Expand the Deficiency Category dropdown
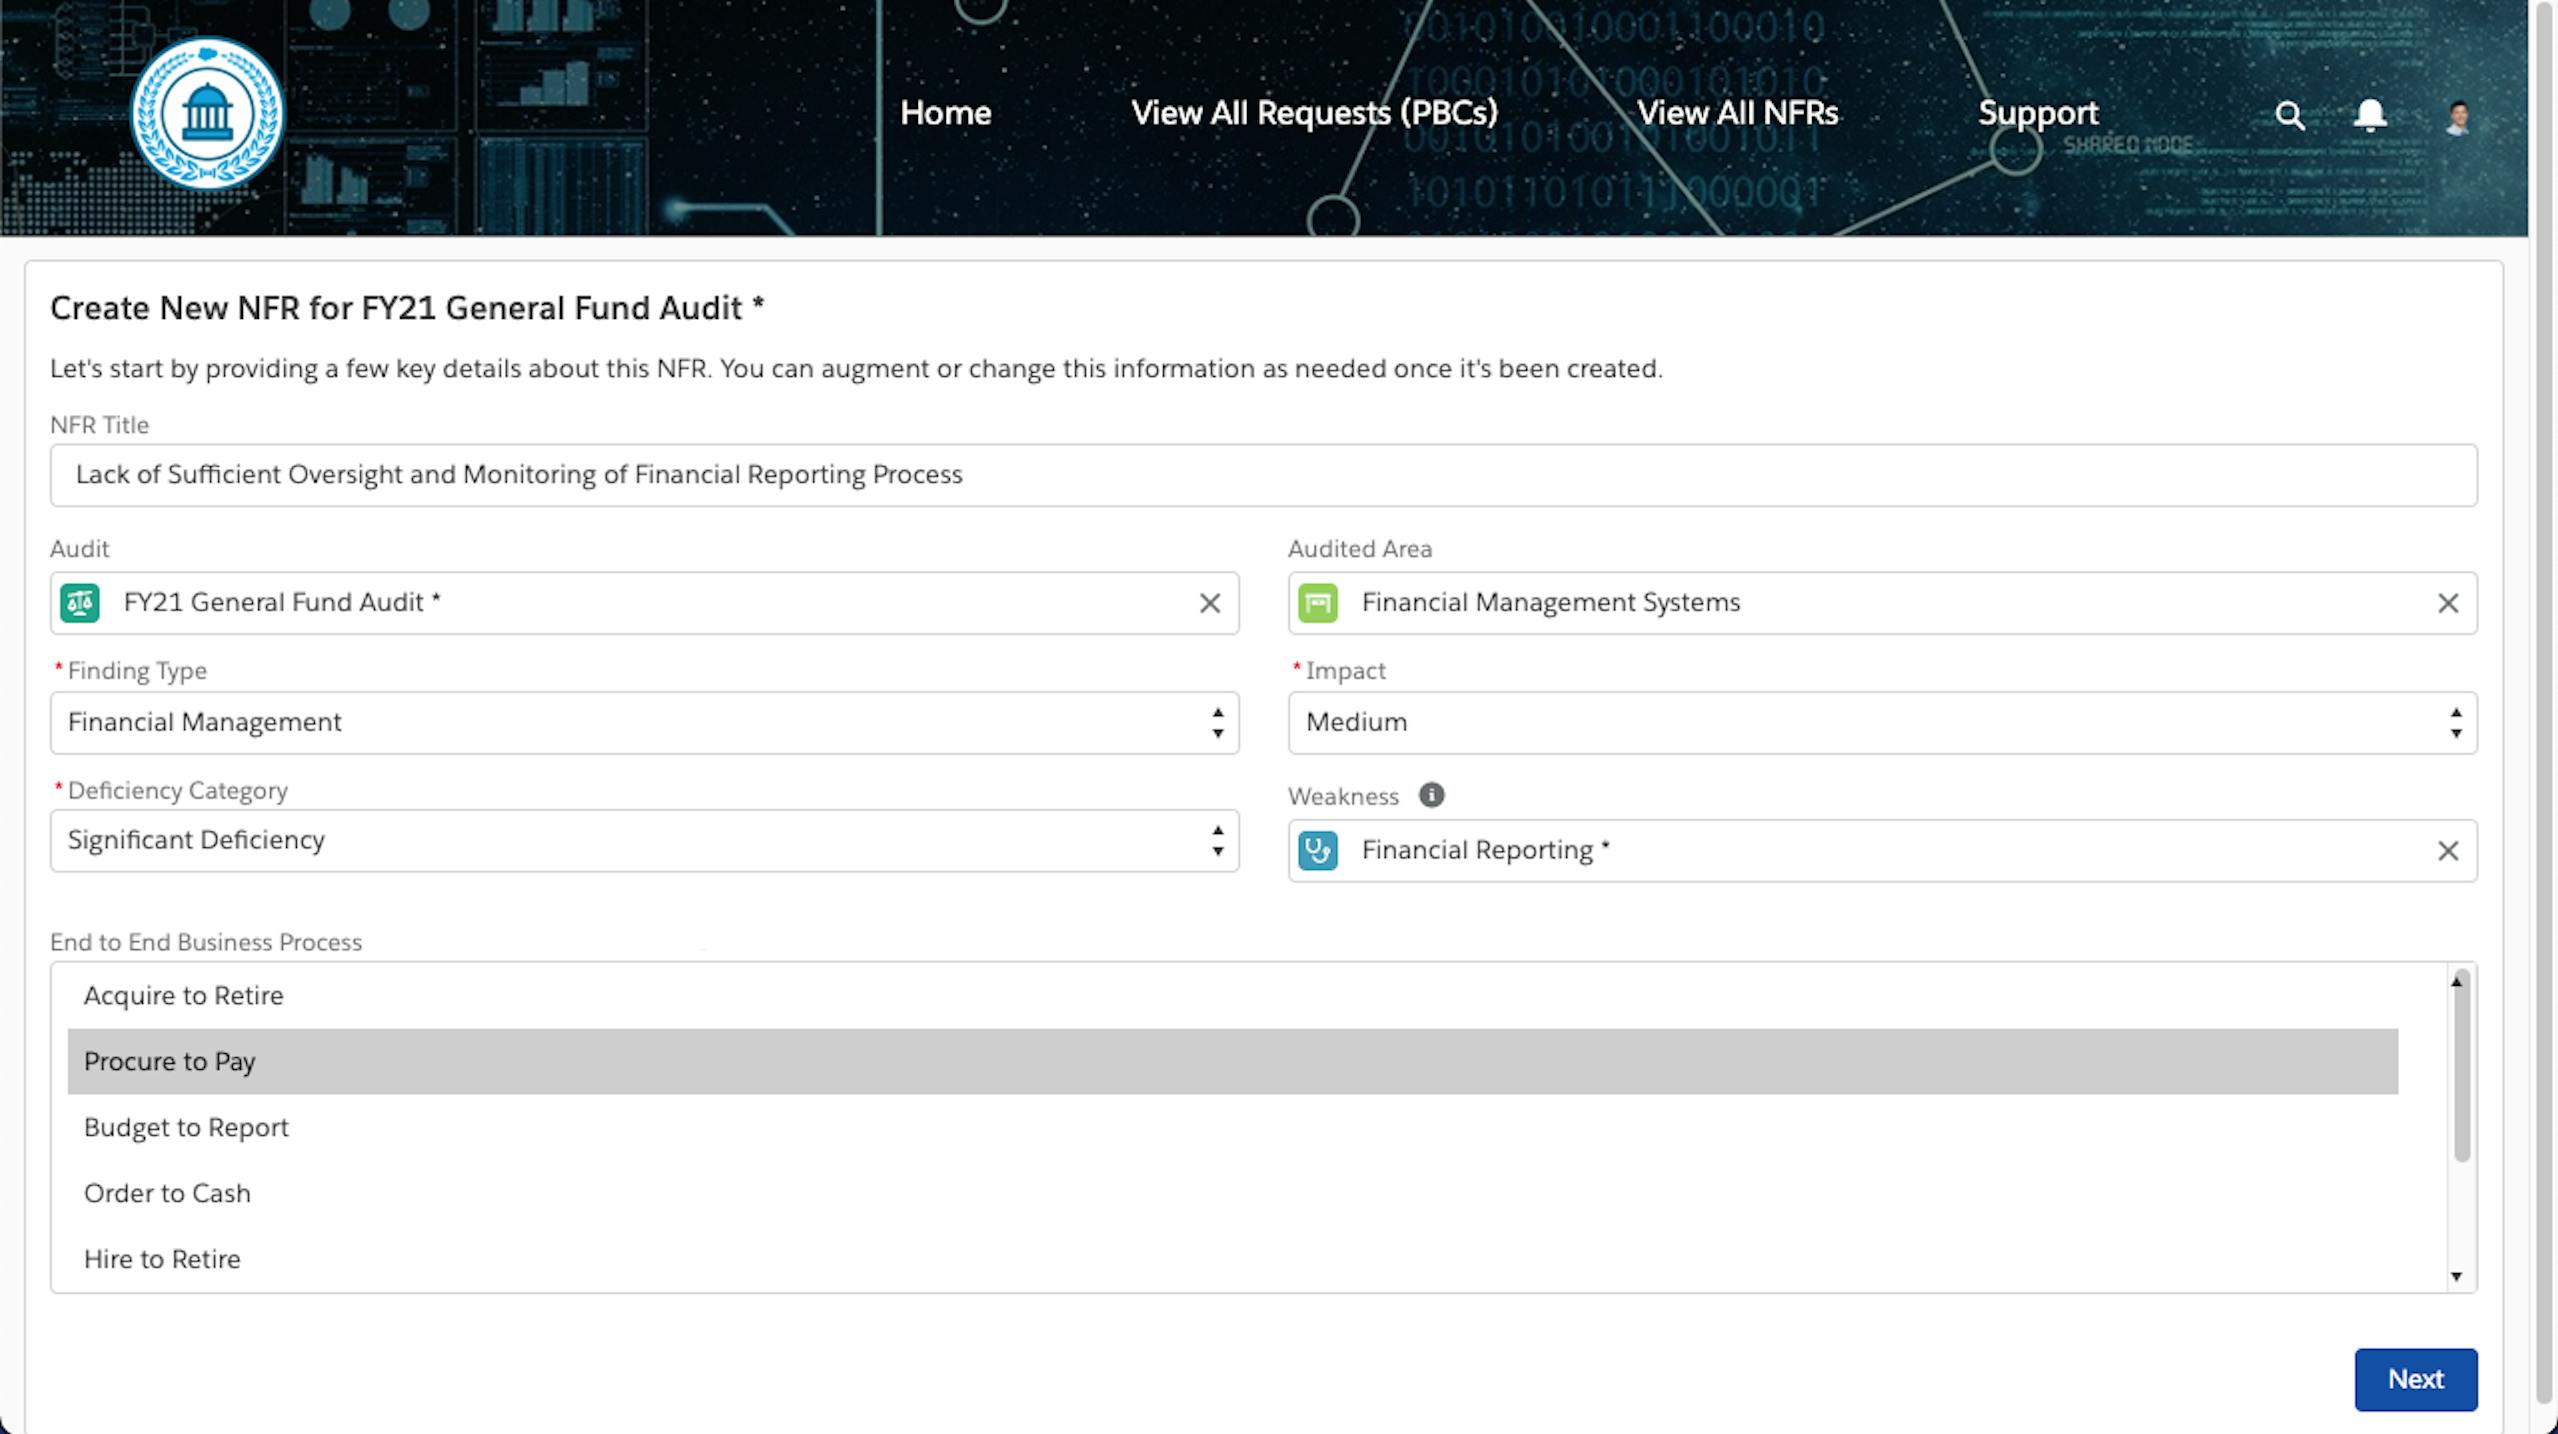Image resolution: width=2558 pixels, height=1434 pixels. 644,840
